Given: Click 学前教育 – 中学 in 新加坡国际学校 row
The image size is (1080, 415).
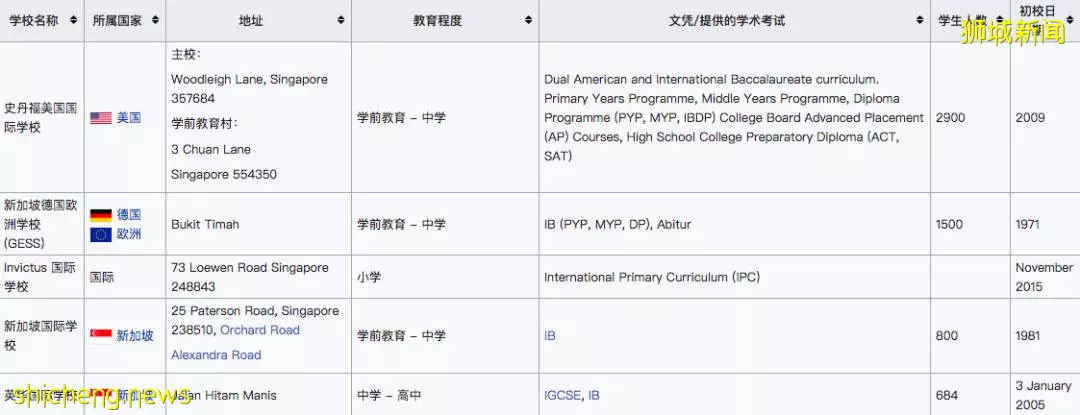Looking at the screenshot, I should pyautogui.click(x=401, y=336).
